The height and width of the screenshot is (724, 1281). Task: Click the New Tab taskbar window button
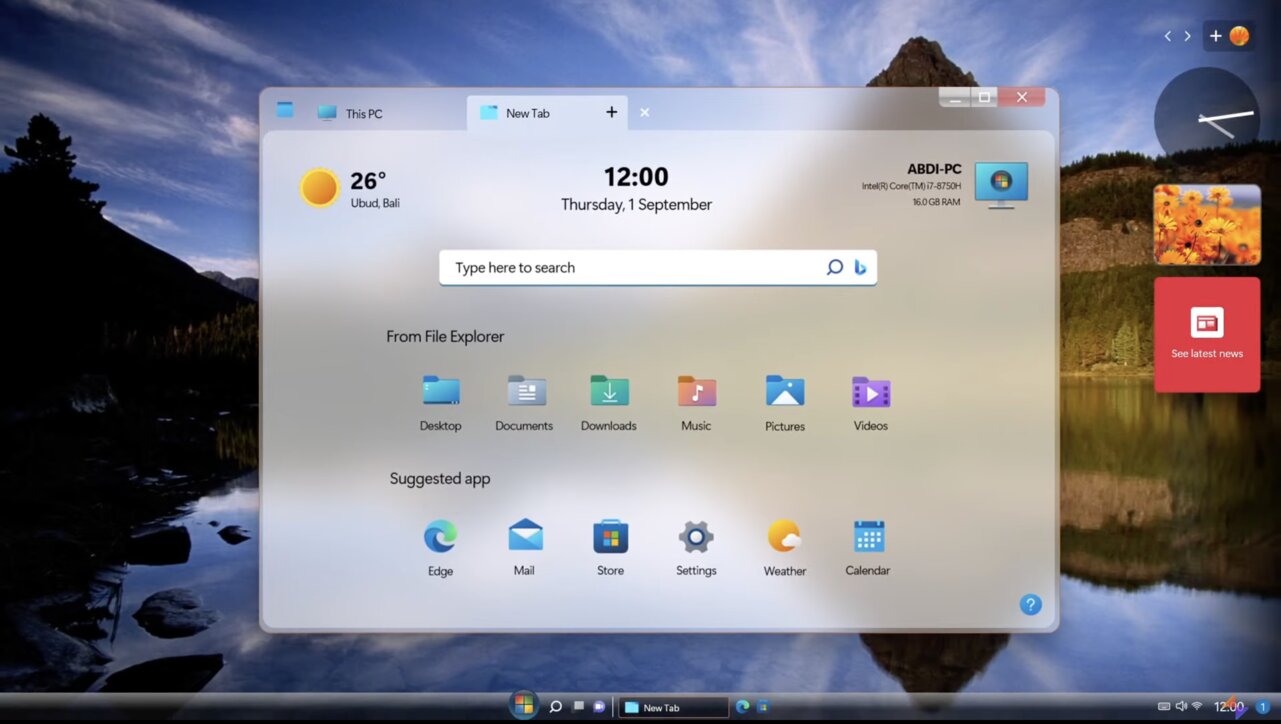(x=673, y=707)
